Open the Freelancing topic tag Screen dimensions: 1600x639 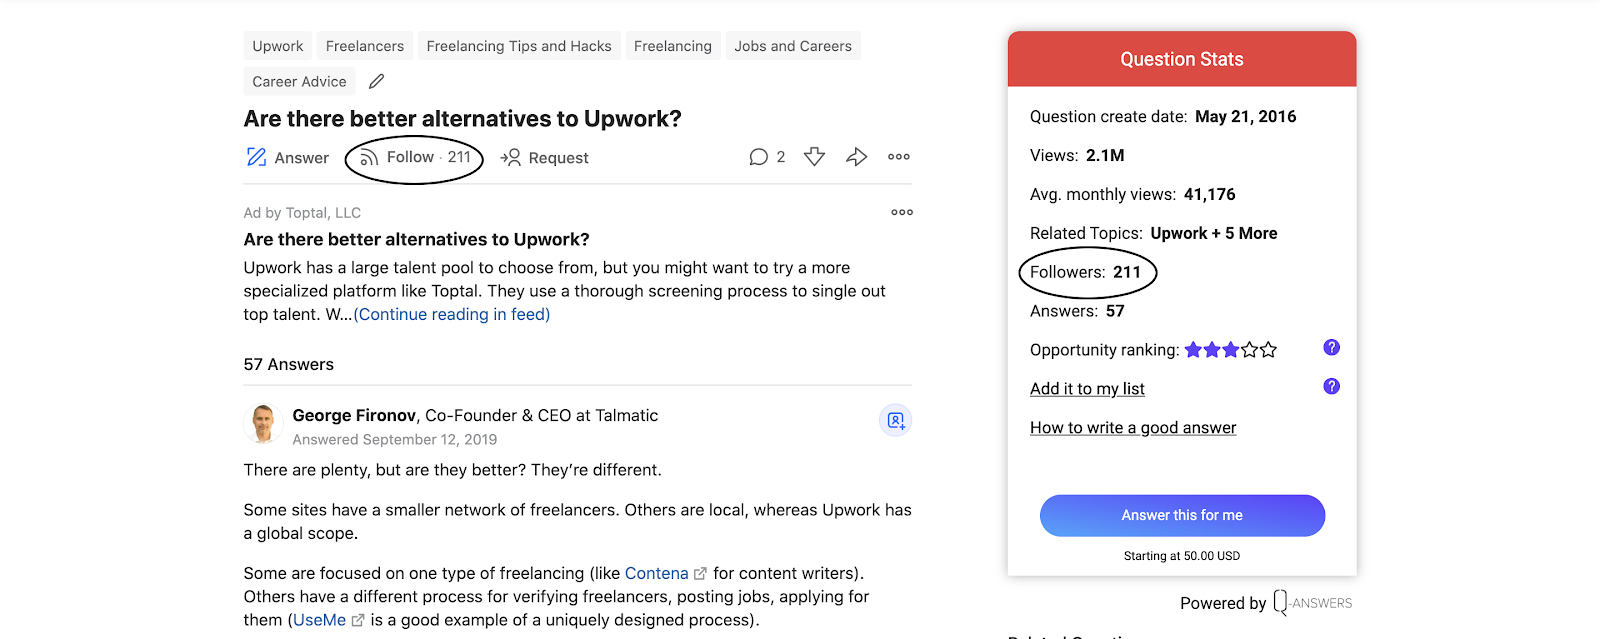coord(673,46)
